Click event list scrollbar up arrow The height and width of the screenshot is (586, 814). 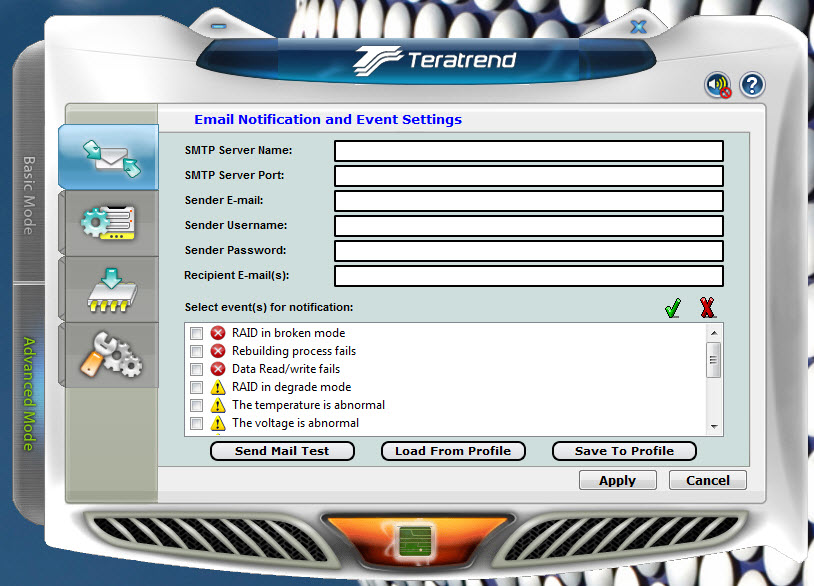(x=714, y=333)
